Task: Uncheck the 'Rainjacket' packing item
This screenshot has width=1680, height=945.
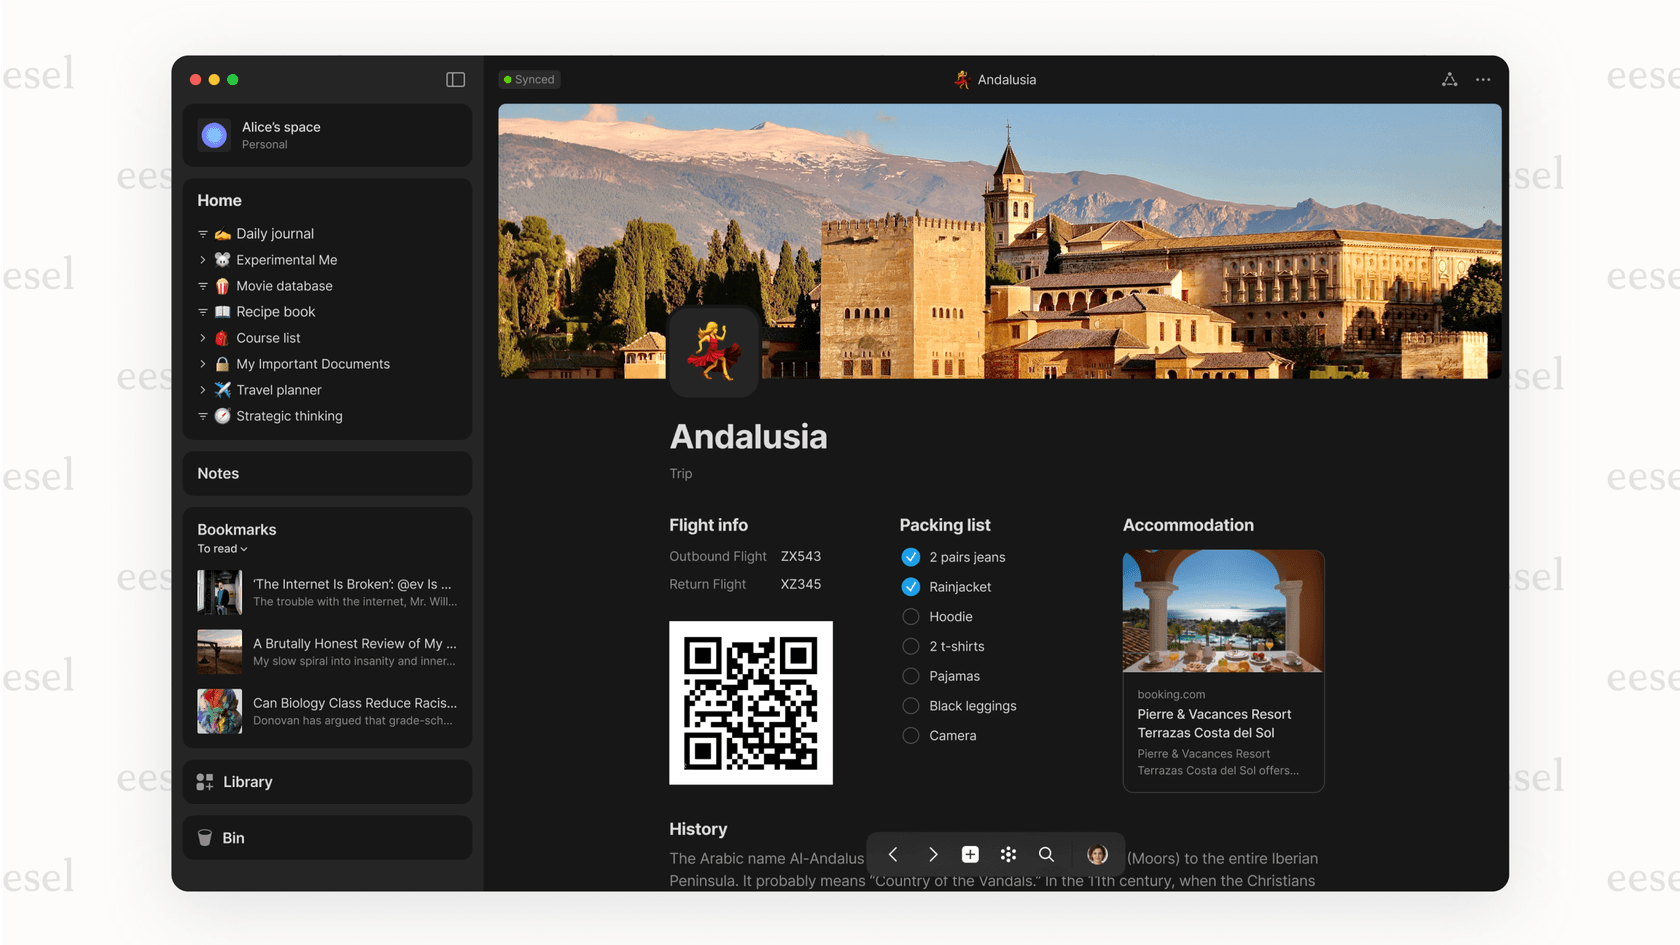Action: click(x=911, y=587)
